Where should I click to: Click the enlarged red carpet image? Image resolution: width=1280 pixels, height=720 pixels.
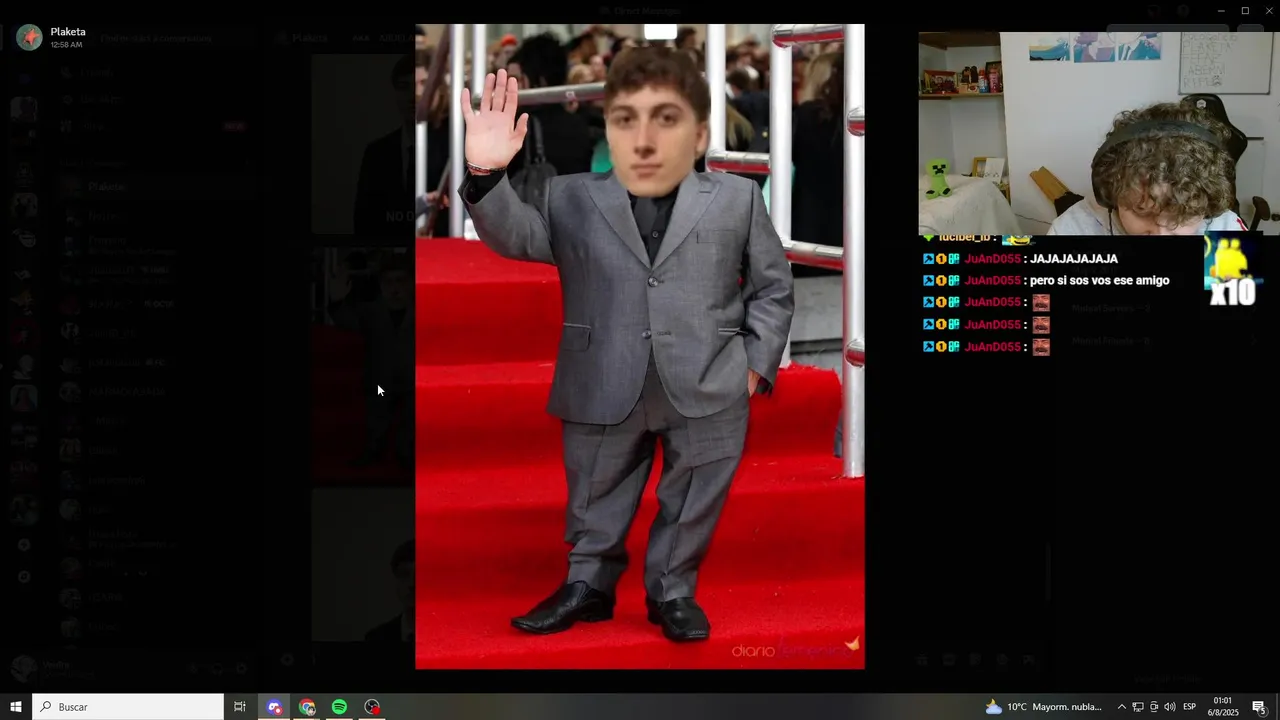(x=640, y=346)
